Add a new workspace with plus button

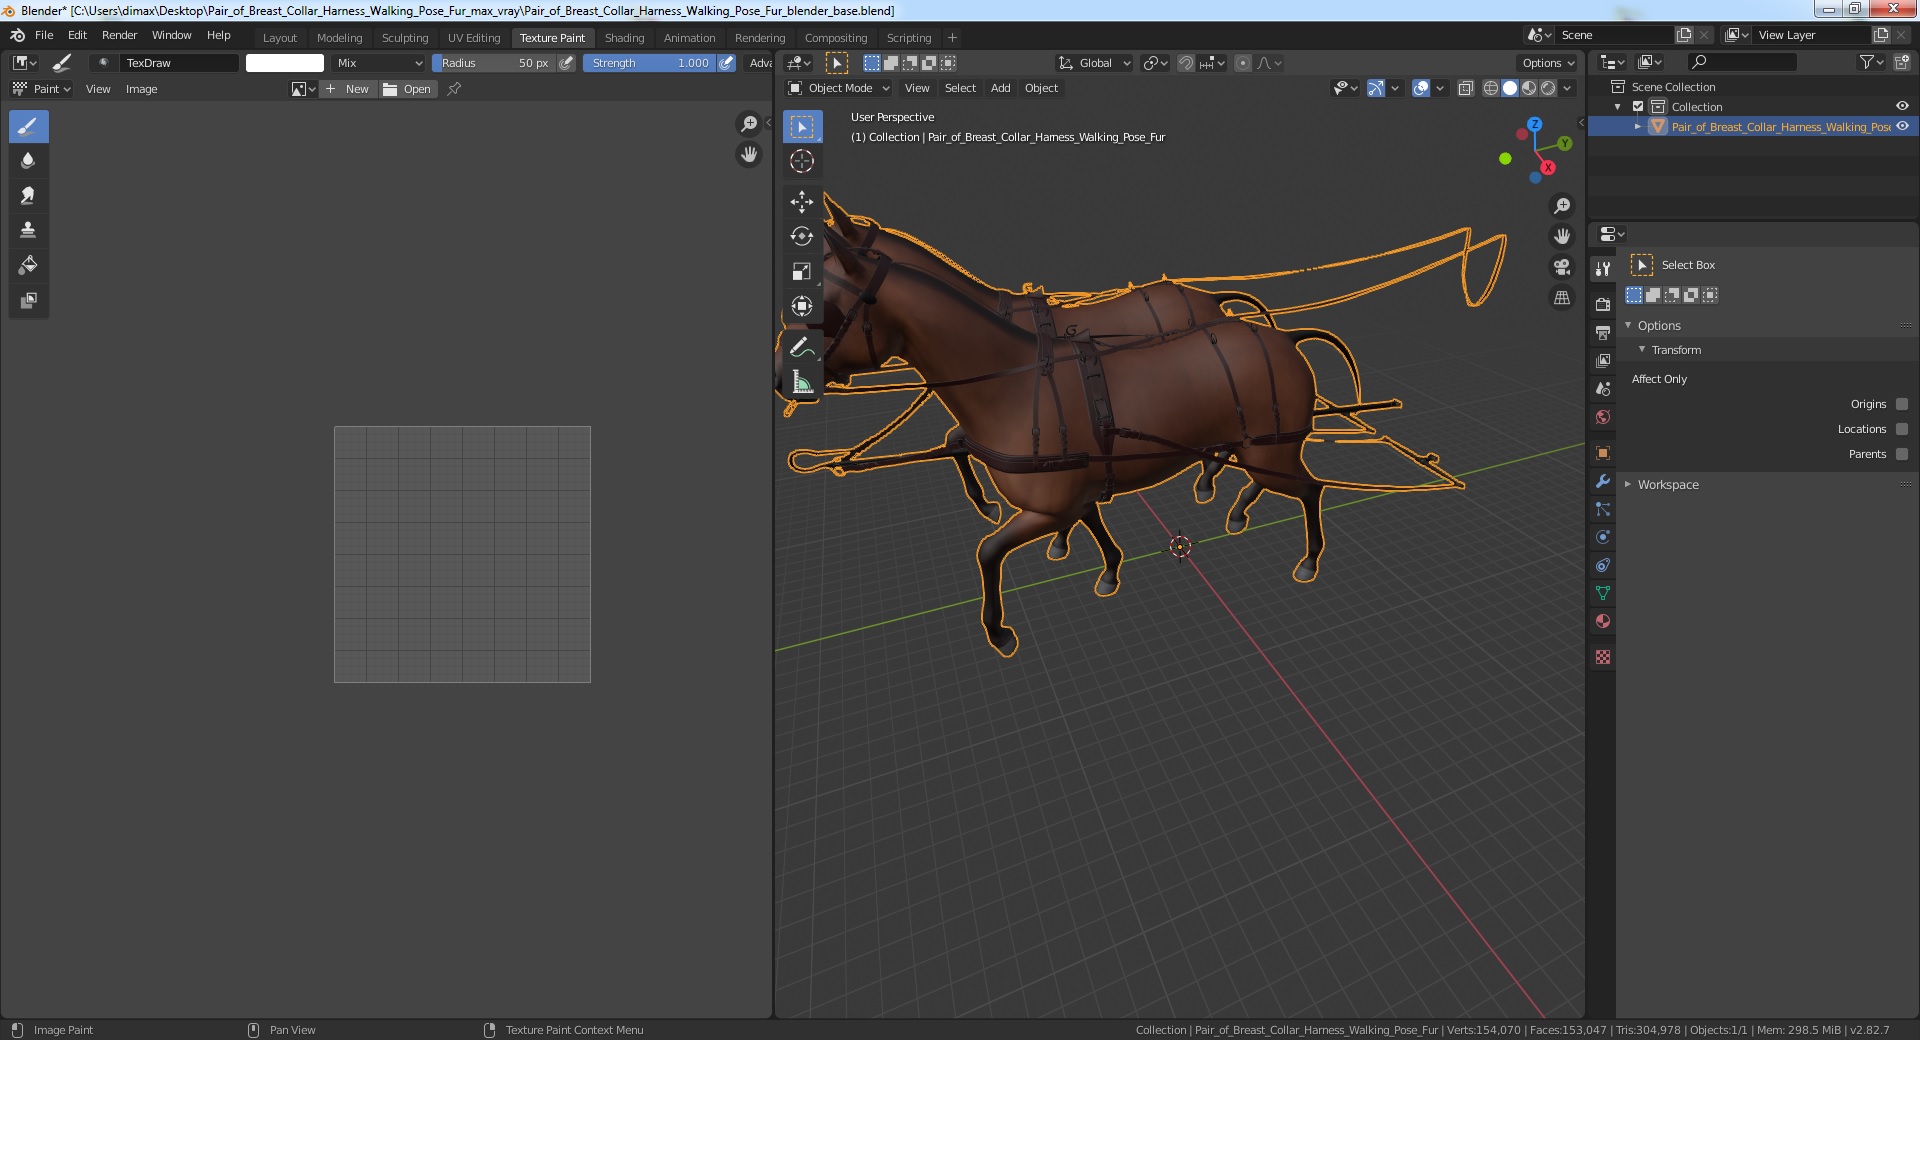952,38
